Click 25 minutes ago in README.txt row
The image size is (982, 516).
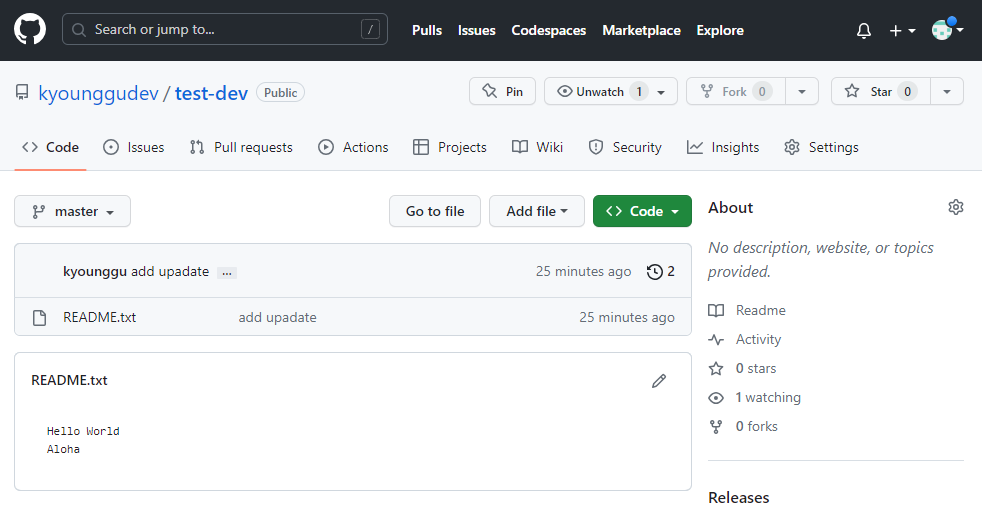click(627, 317)
